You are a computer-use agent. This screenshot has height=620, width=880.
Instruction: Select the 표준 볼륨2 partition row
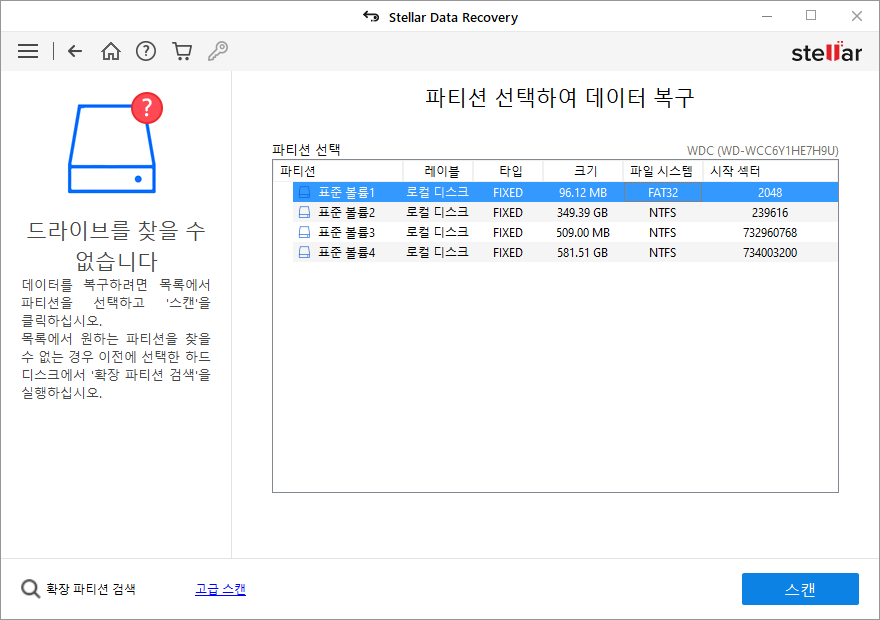(565, 213)
